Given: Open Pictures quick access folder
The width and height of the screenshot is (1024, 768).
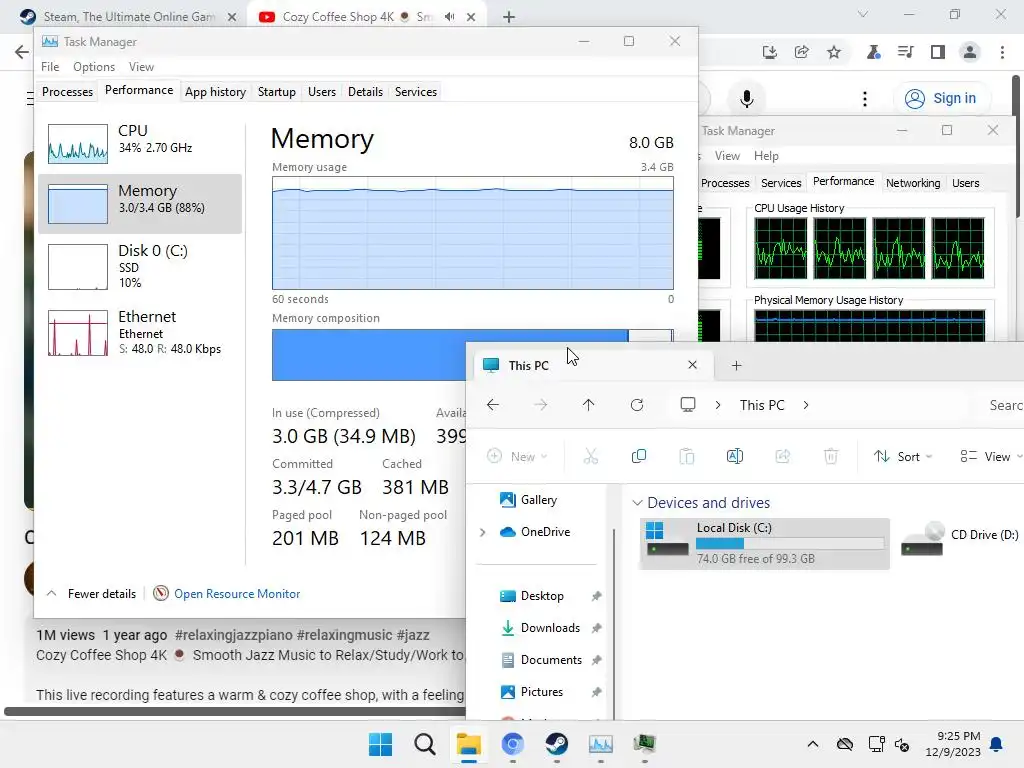Looking at the screenshot, I should pos(541,692).
